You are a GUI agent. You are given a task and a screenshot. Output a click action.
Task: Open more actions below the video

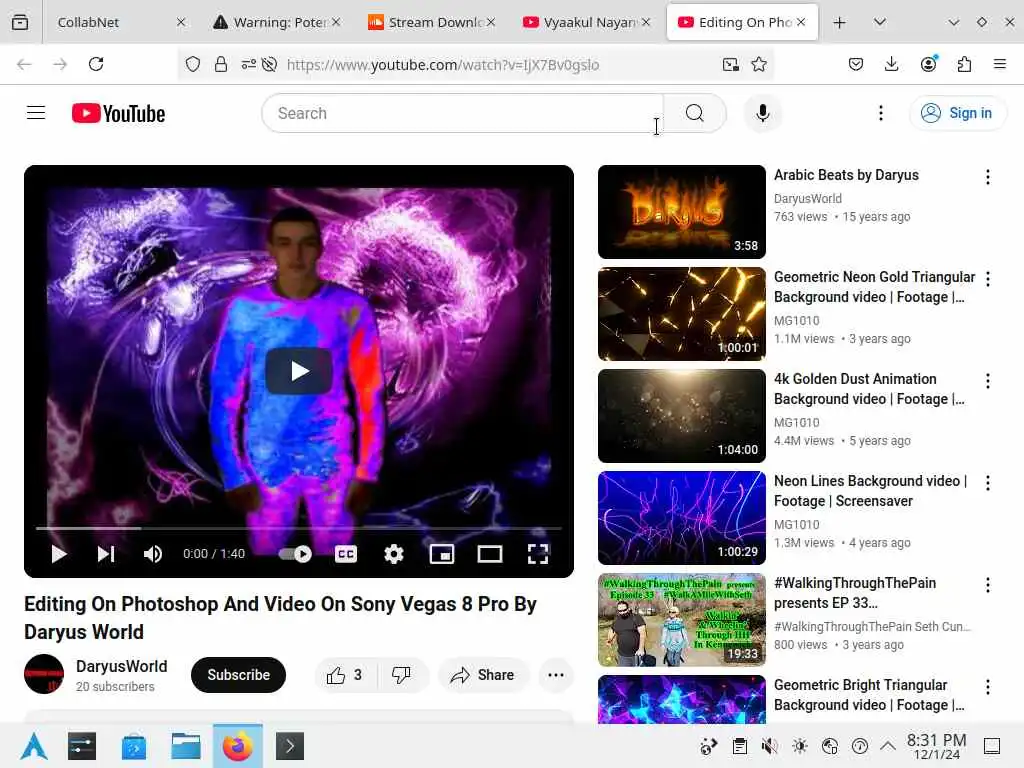tap(556, 675)
